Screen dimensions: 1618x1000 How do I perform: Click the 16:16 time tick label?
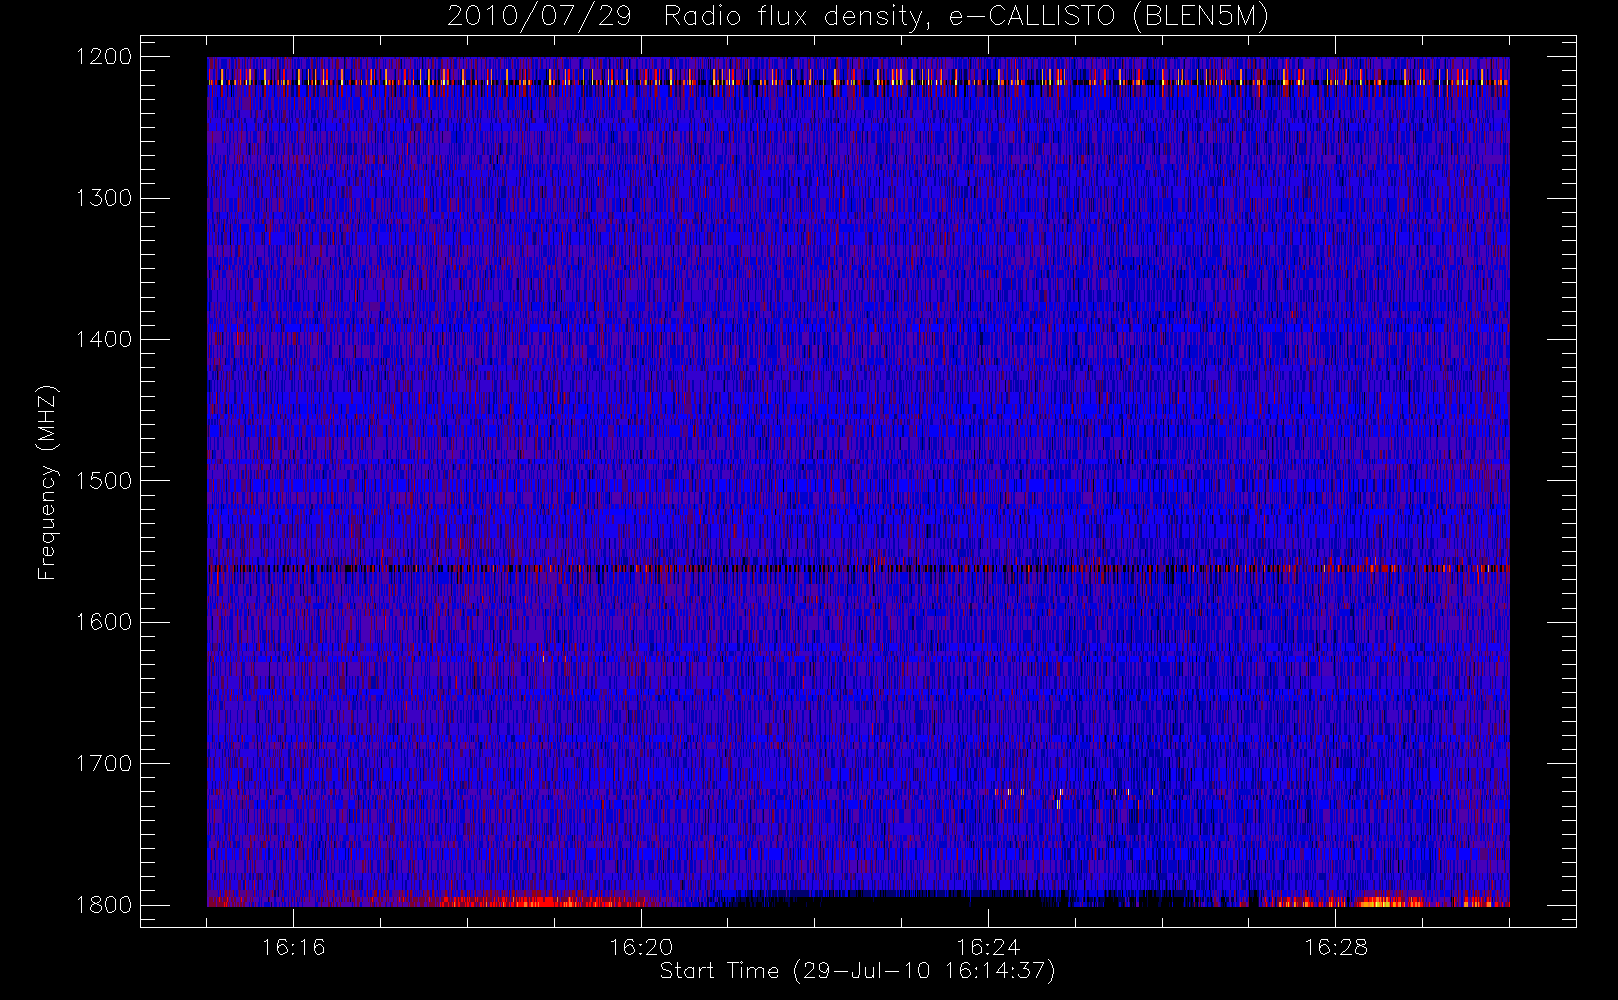(x=293, y=947)
